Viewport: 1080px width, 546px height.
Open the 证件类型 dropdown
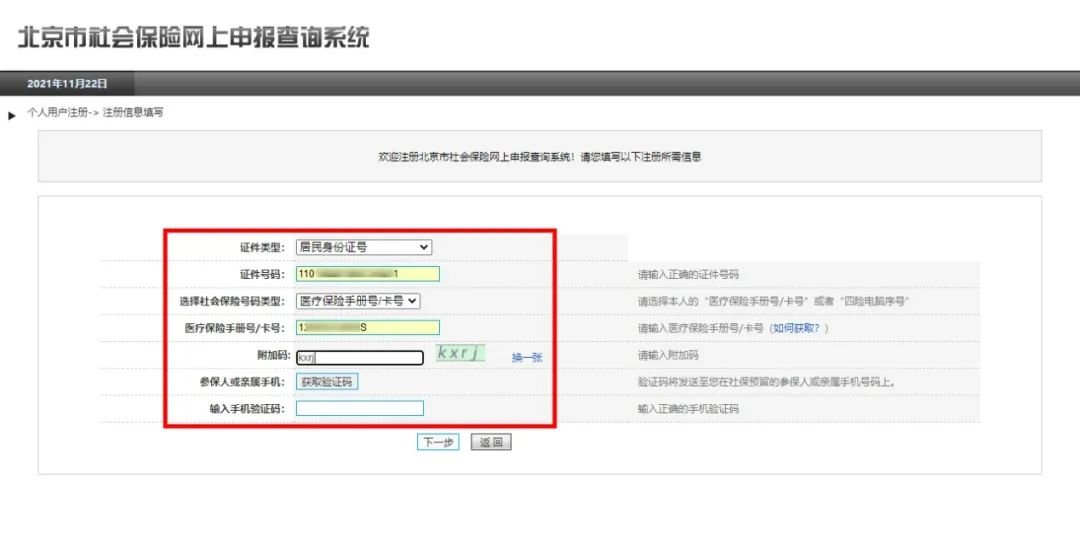364,247
